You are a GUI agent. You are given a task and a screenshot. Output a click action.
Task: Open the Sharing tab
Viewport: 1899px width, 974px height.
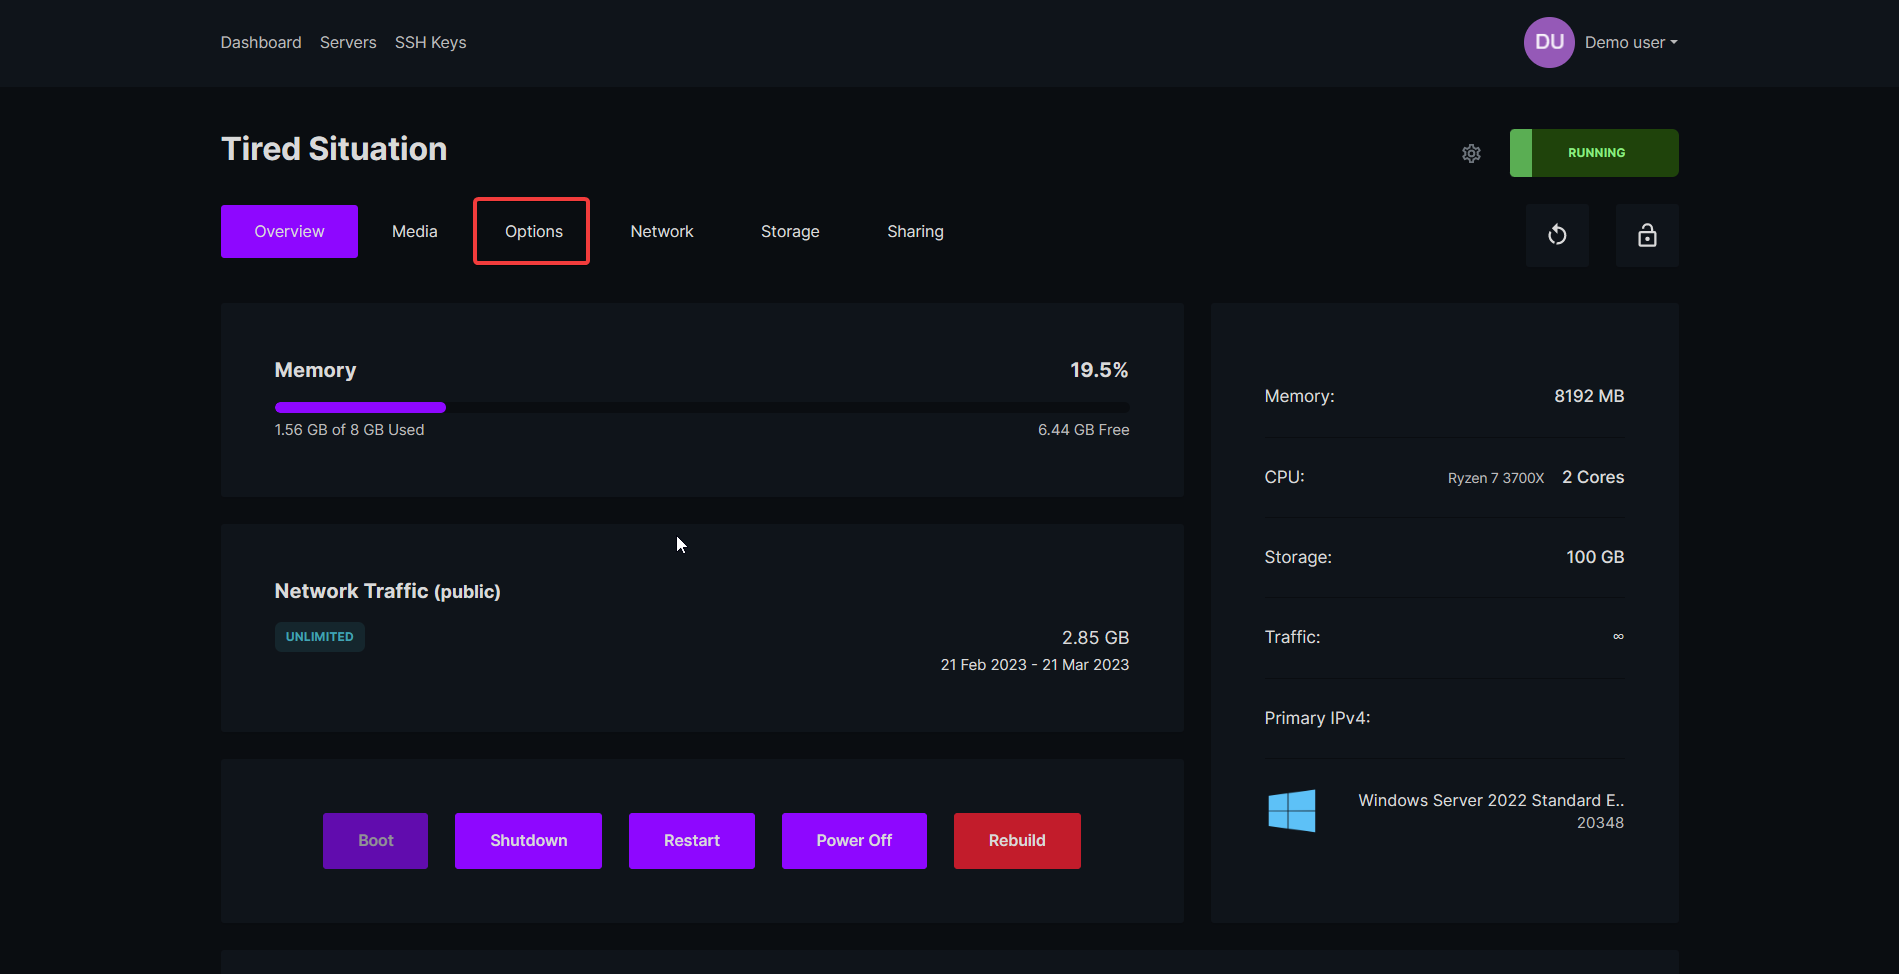[x=915, y=231]
